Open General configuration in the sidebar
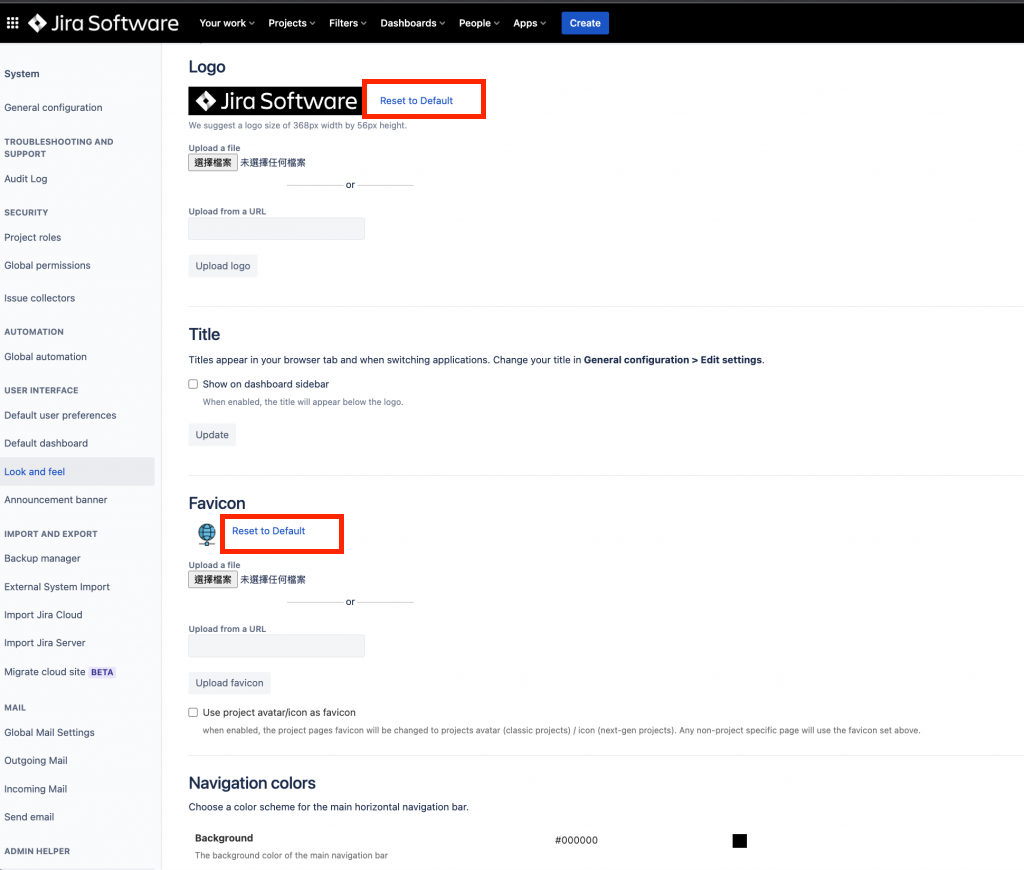Screen dimensions: 1024x870 53,108
